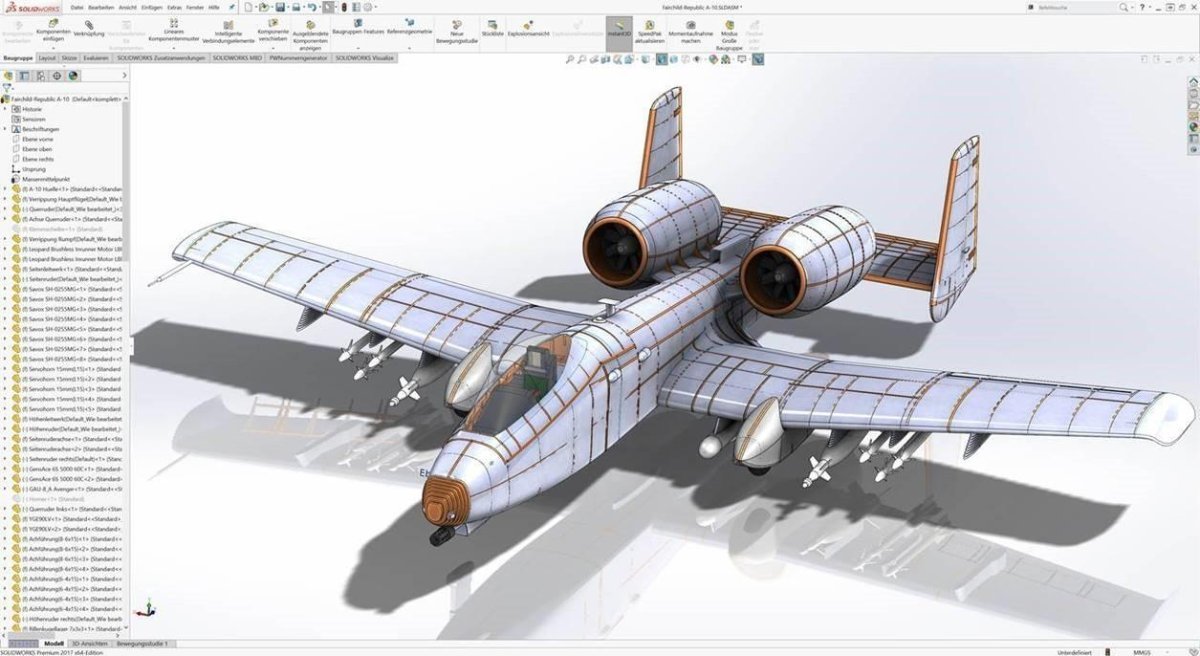Open the ConfigurationManager panel tab
The width and height of the screenshot is (1200, 656).
[41, 75]
